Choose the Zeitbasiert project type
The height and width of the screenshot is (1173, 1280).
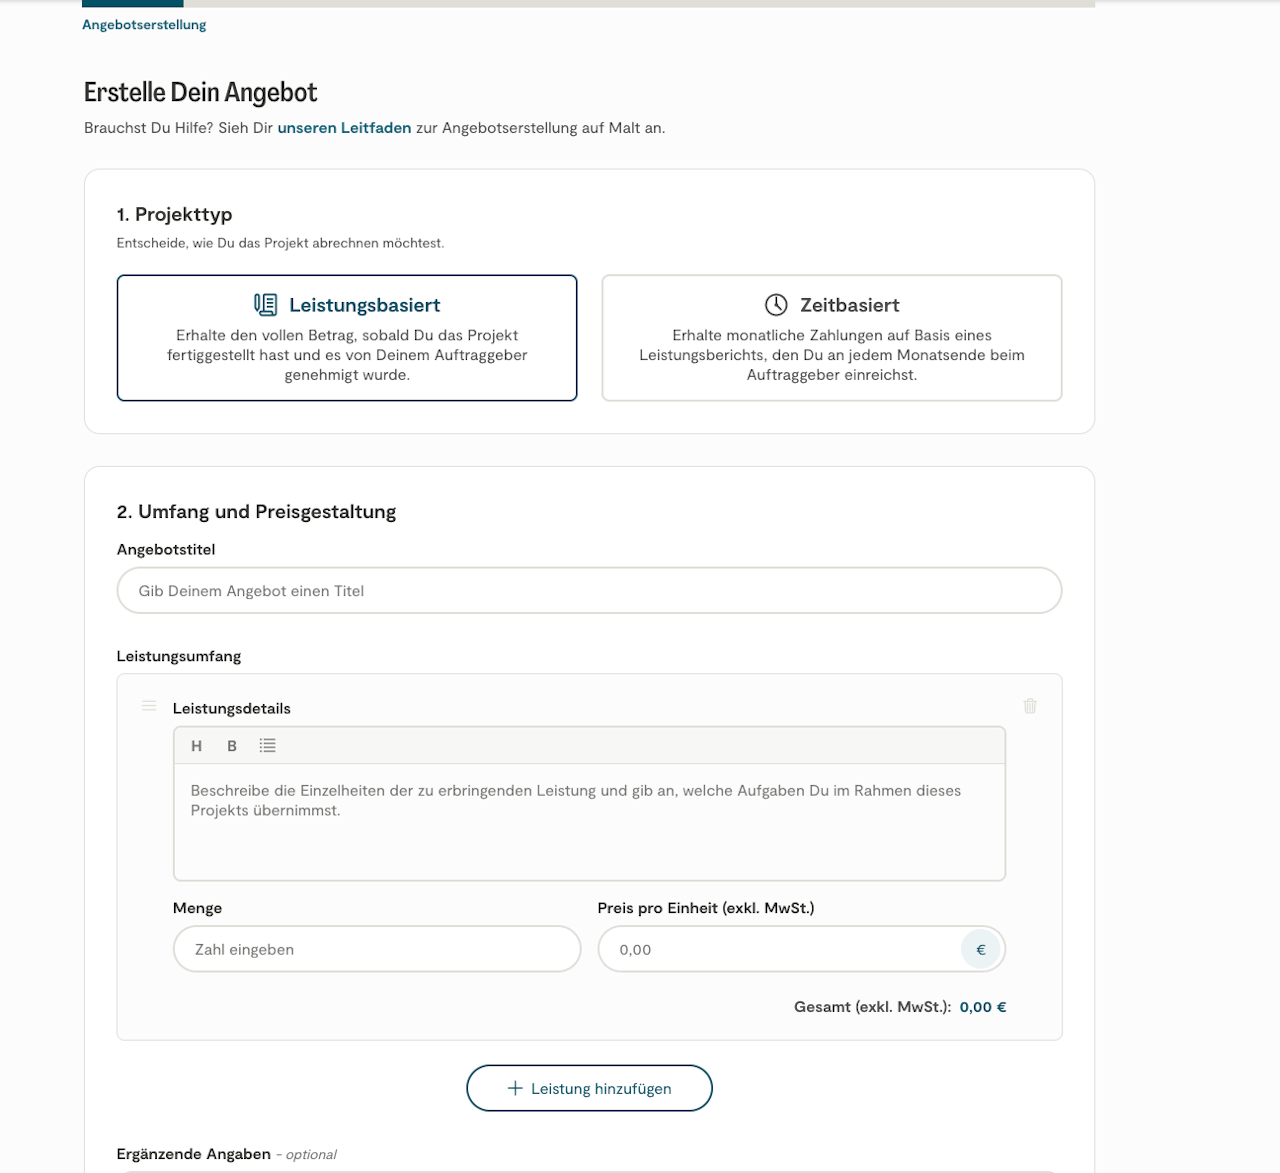pyautogui.click(x=831, y=338)
